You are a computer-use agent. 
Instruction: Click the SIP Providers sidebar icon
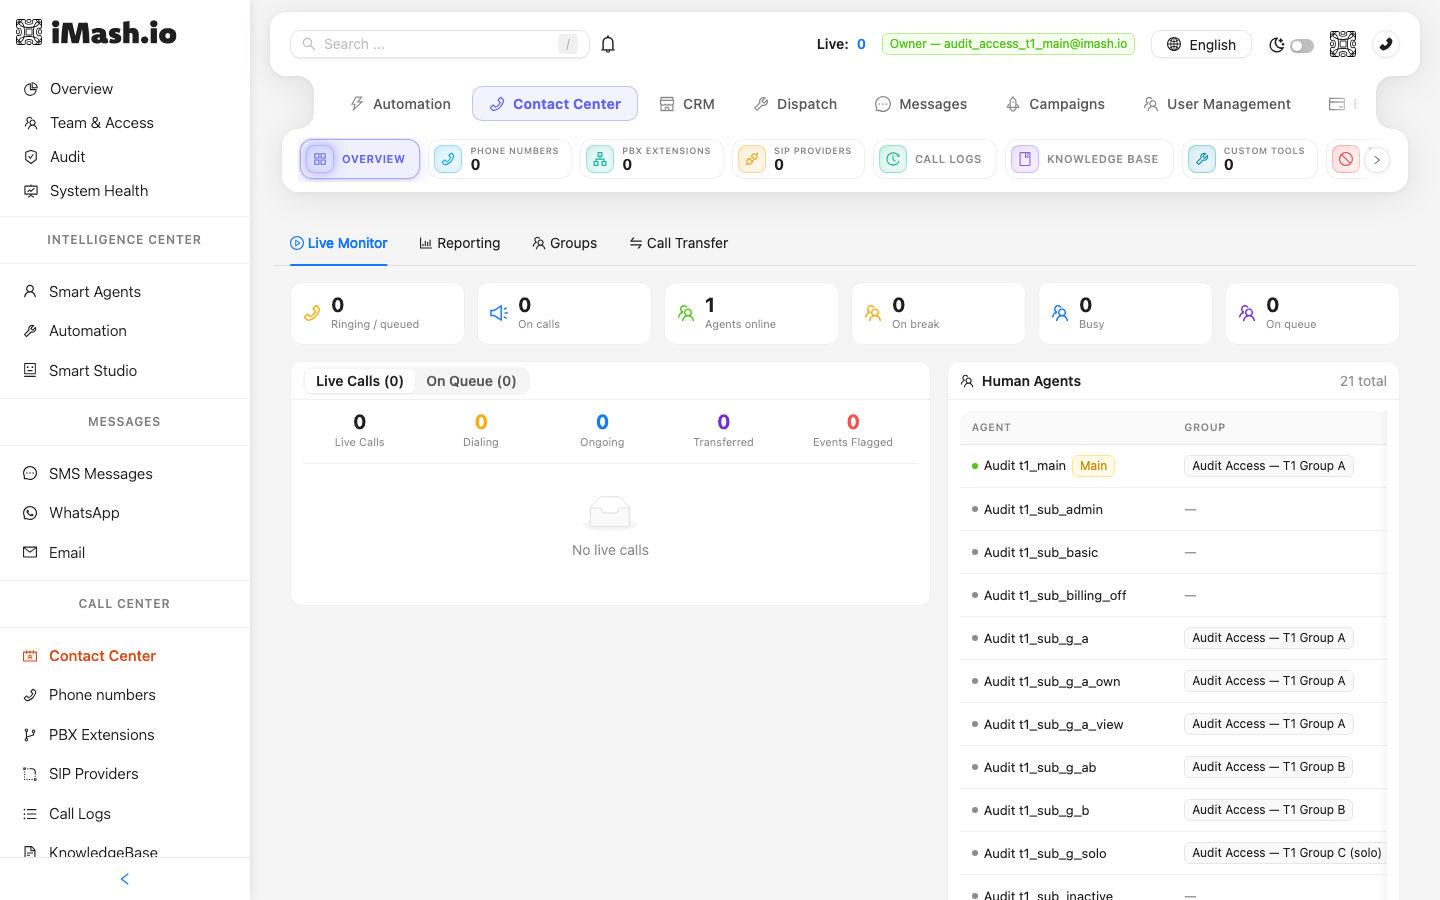point(30,774)
